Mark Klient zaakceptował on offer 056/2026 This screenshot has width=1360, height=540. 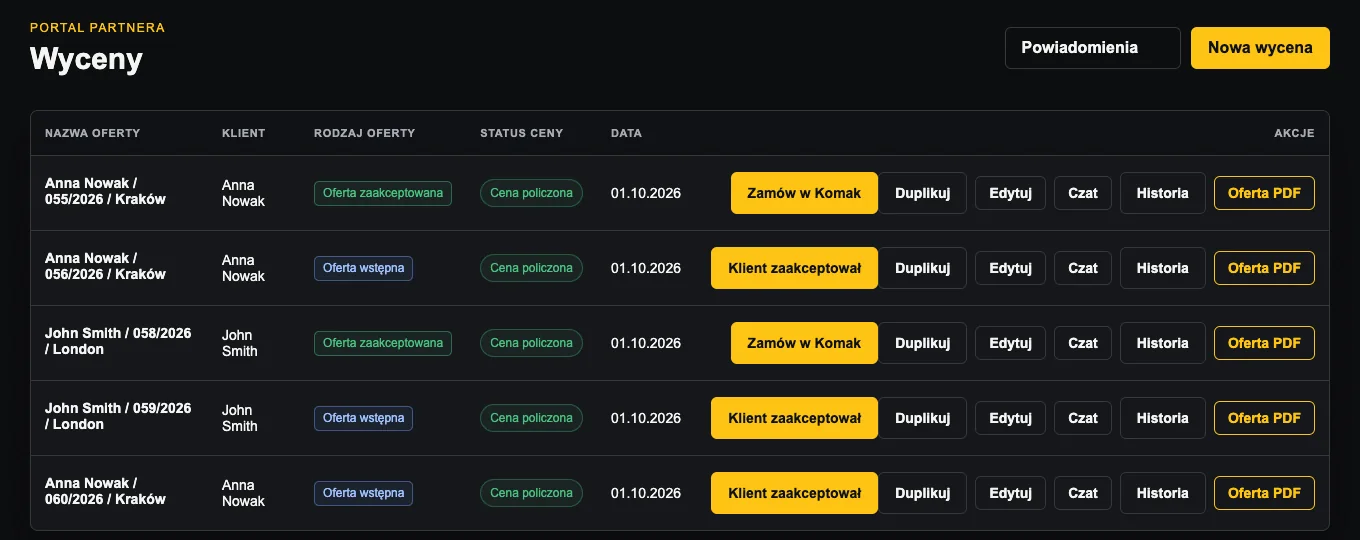click(794, 268)
